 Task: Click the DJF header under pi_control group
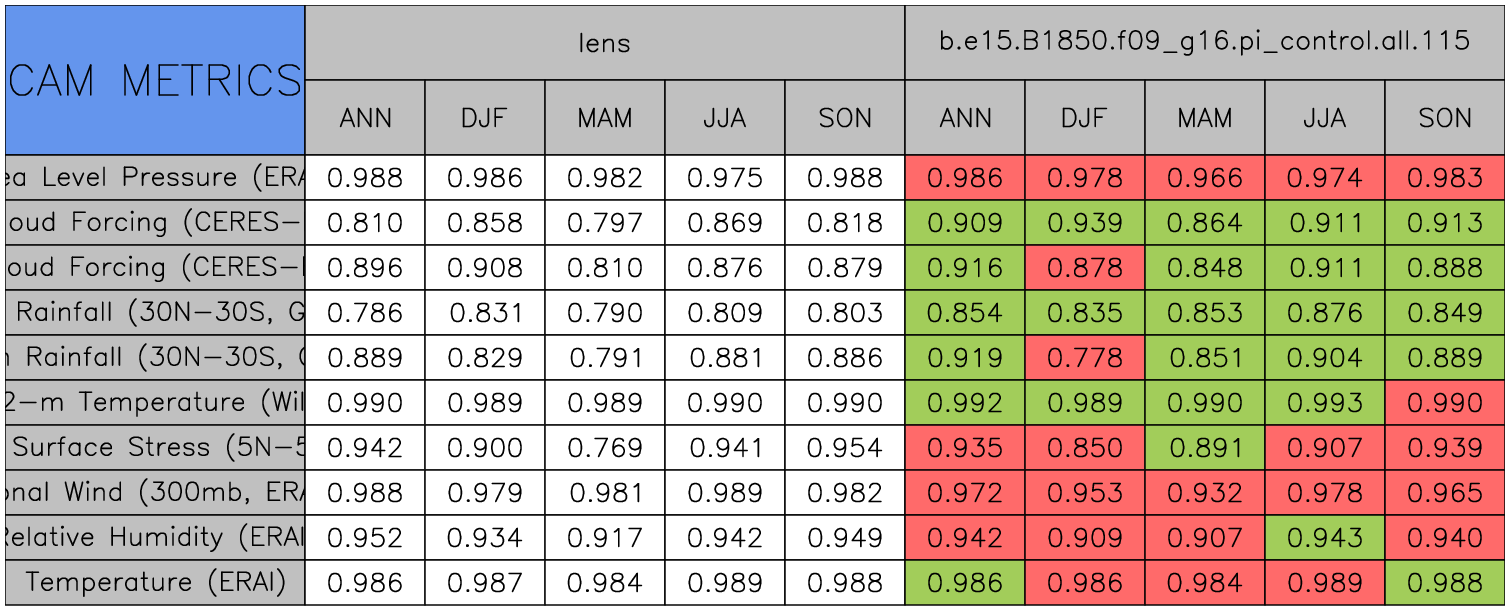[x=1085, y=118]
